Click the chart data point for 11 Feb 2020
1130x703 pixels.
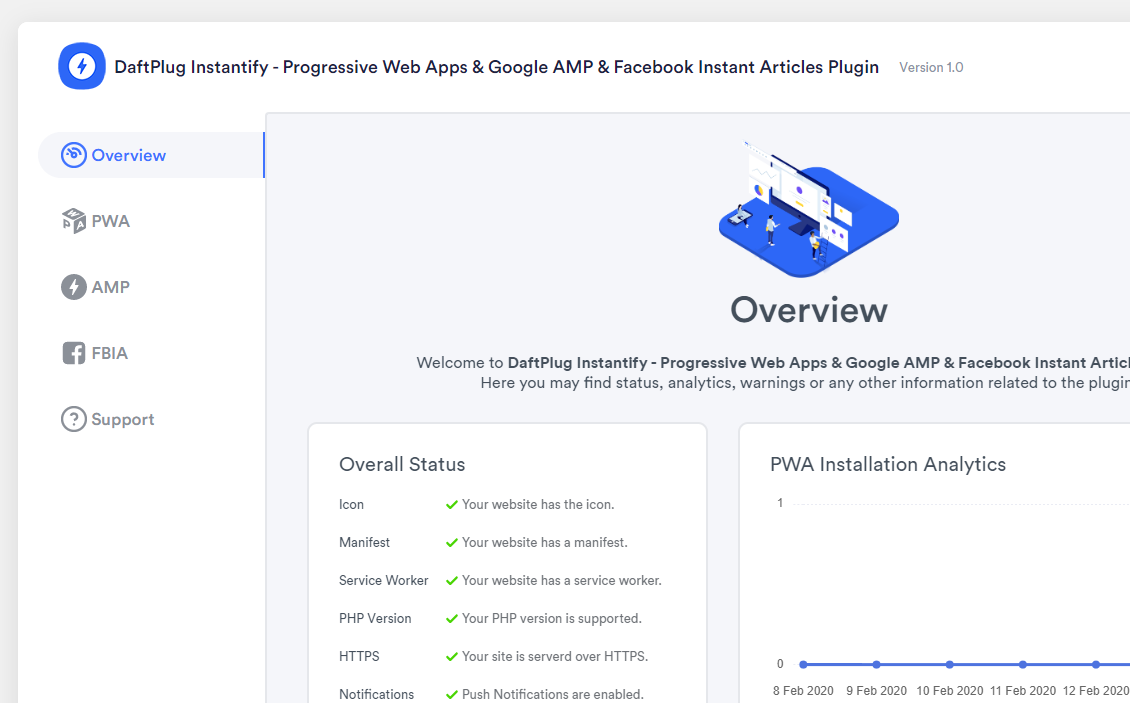[1023, 664]
